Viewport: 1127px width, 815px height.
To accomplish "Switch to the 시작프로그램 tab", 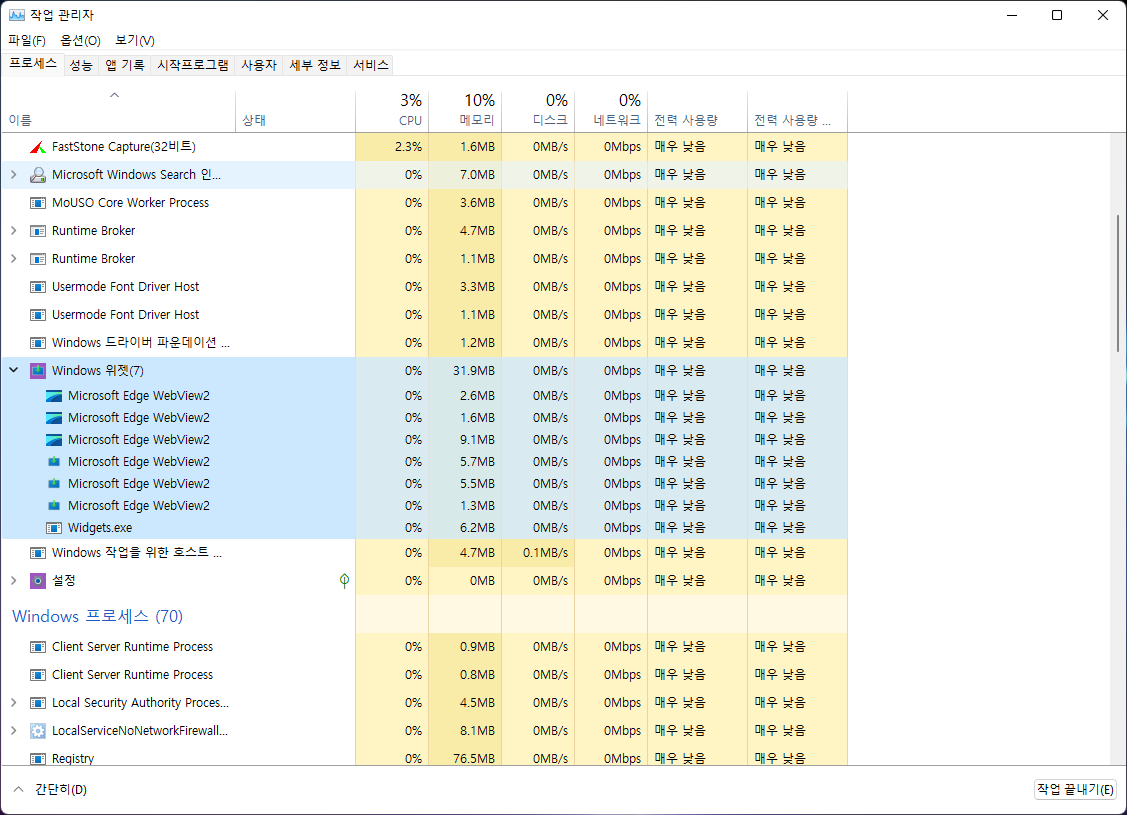I will pyautogui.click(x=193, y=65).
